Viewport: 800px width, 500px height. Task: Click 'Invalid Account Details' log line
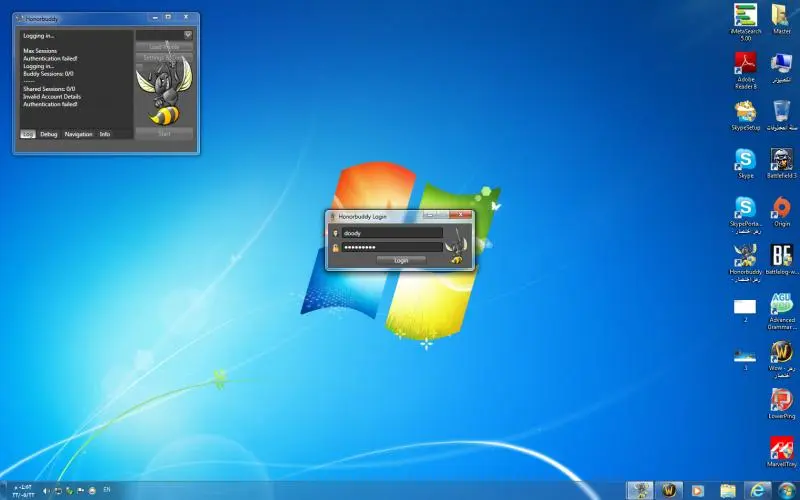pyautogui.click(x=52, y=96)
